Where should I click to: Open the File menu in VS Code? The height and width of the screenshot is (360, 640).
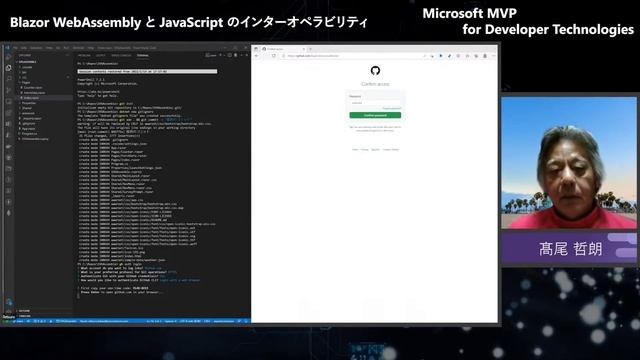(x=15, y=48)
